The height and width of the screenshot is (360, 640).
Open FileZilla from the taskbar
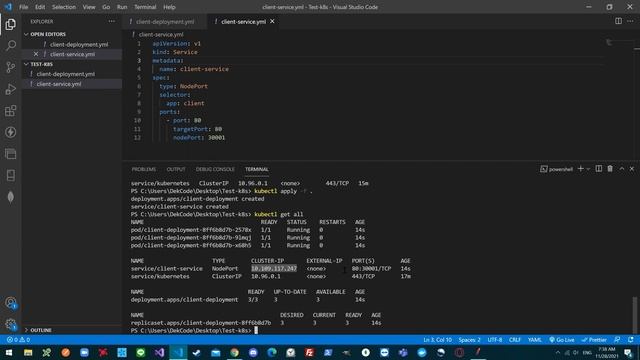pyautogui.click(x=309, y=352)
